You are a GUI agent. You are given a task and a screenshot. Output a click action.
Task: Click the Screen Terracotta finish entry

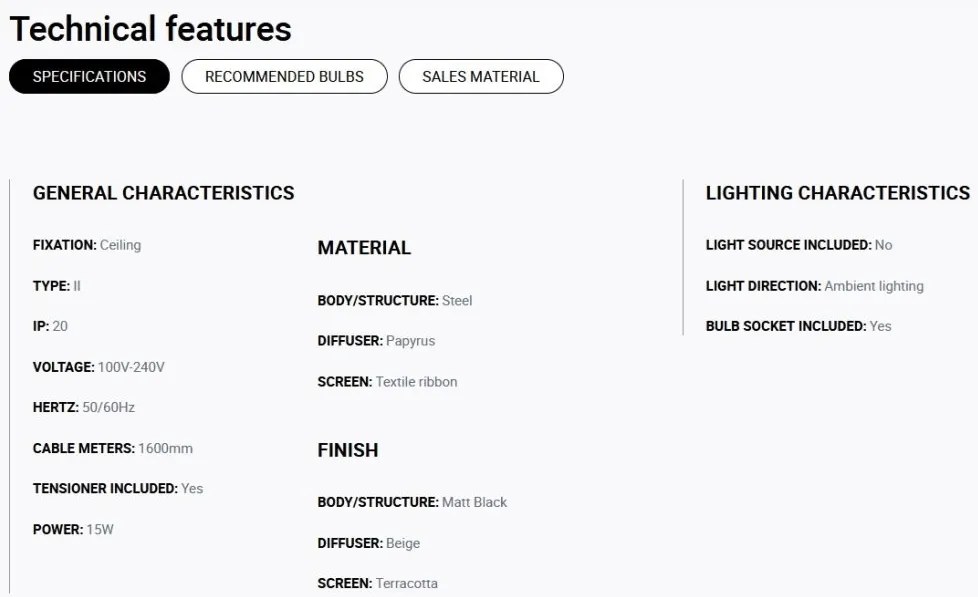[377, 583]
